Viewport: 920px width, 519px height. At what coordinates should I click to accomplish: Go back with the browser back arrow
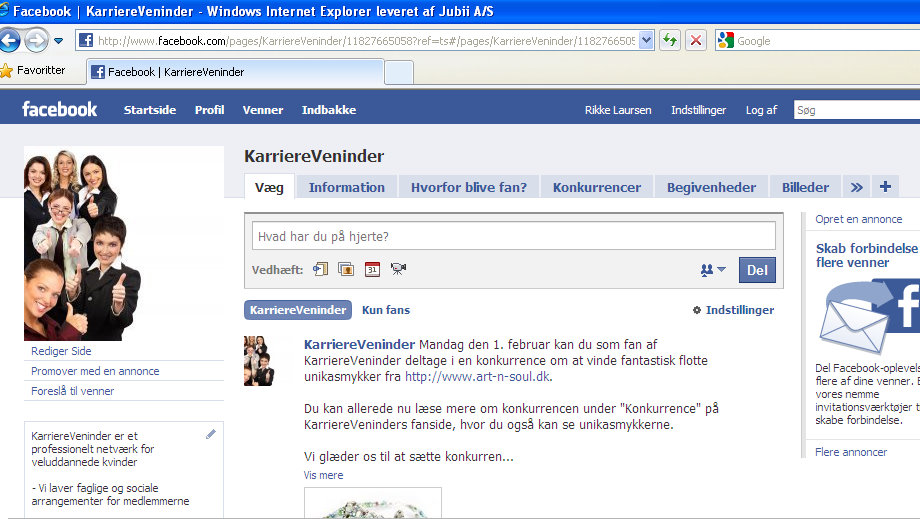click(x=10, y=40)
